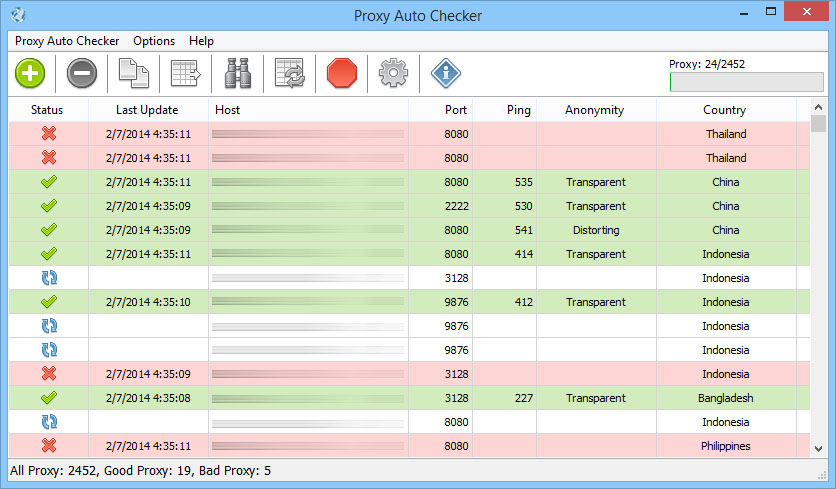This screenshot has width=836, height=489.
Task: Click the green check status for ping 414
Action: click(49, 254)
